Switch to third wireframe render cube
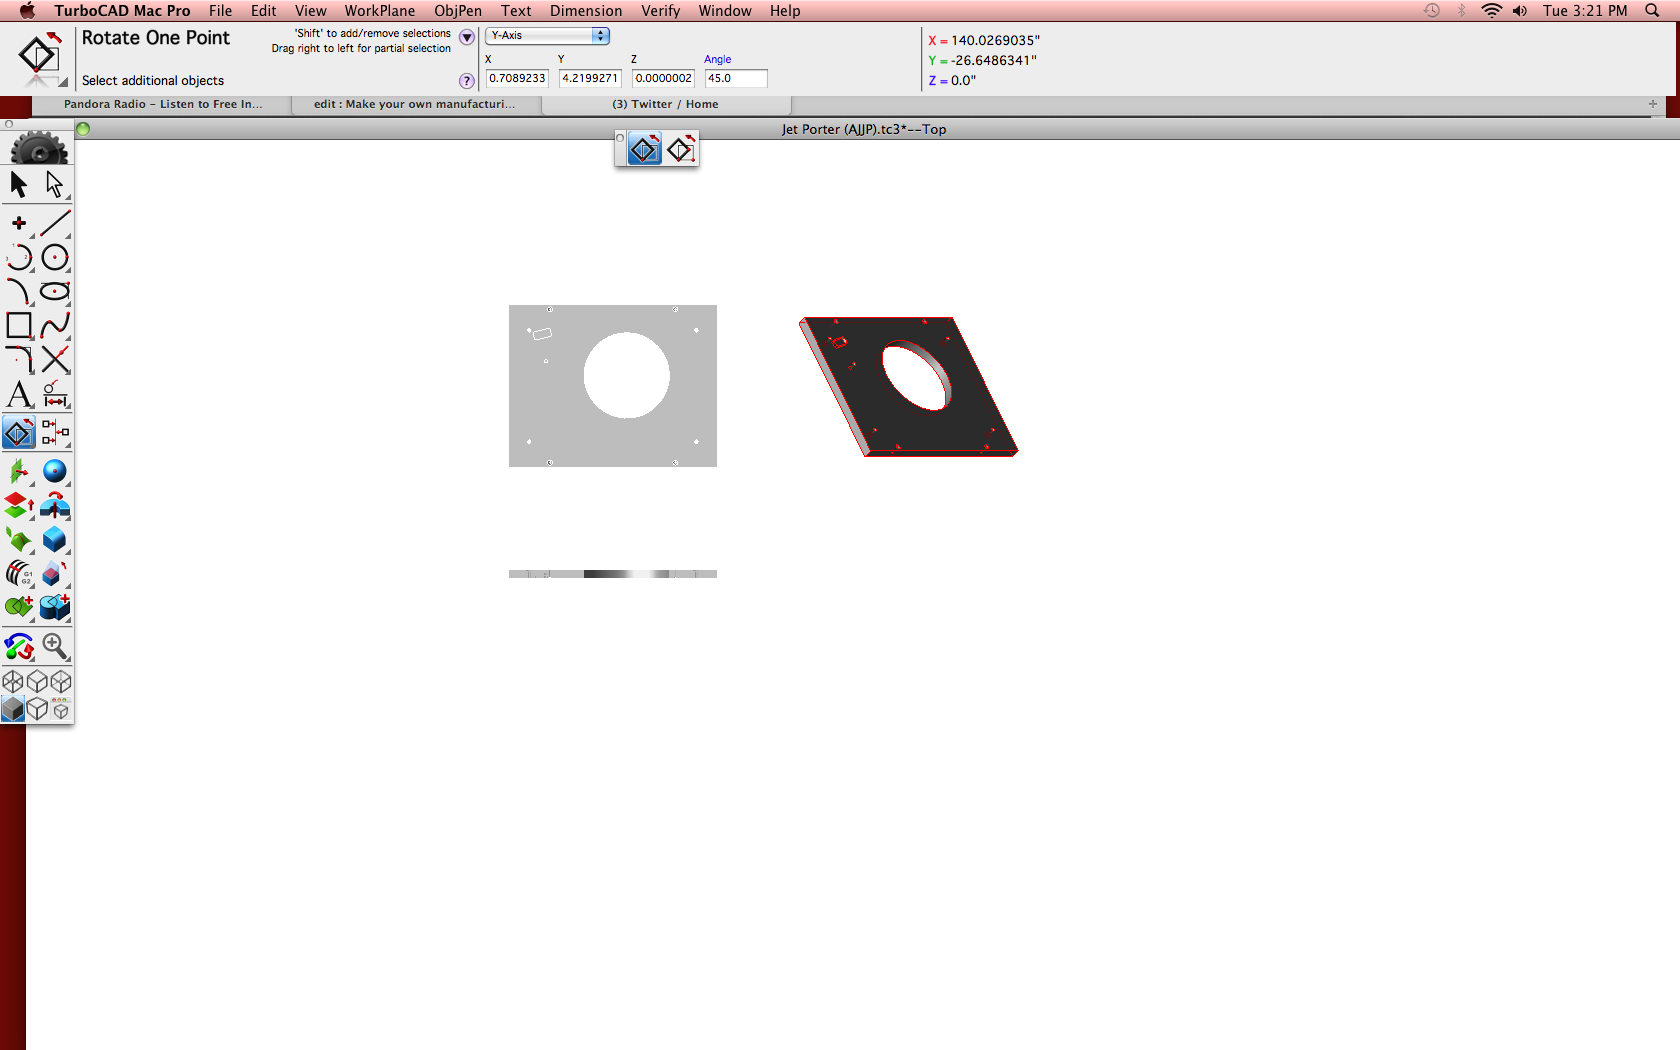 [x=61, y=682]
